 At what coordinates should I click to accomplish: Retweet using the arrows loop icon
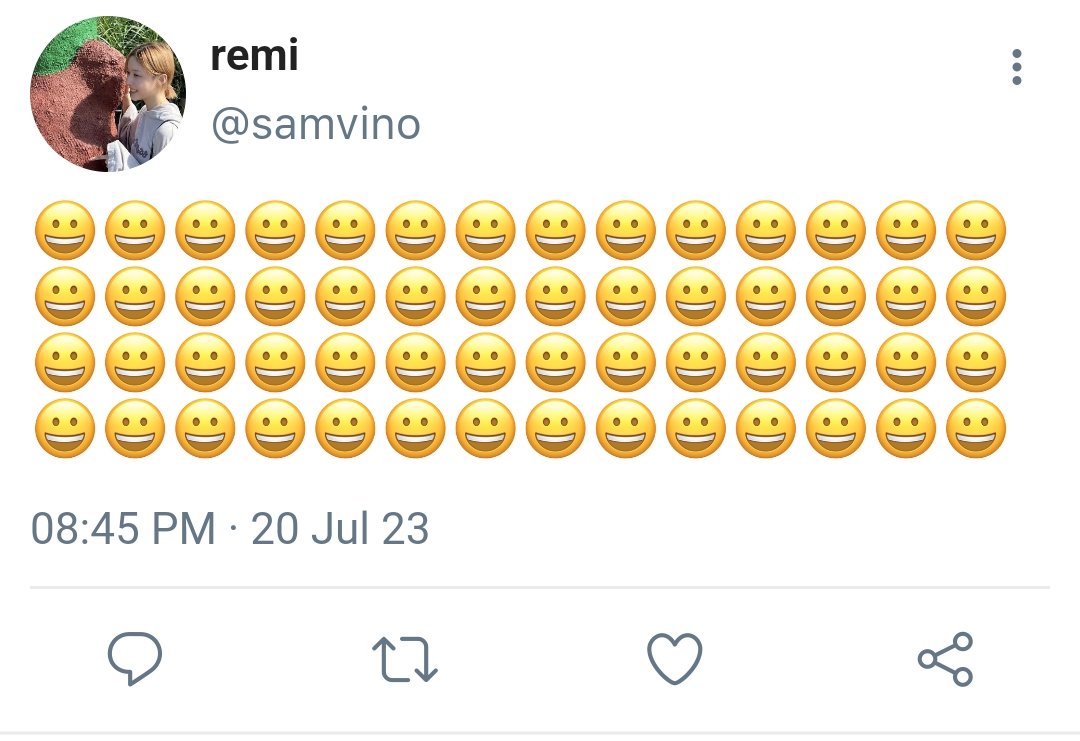(405, 659)
